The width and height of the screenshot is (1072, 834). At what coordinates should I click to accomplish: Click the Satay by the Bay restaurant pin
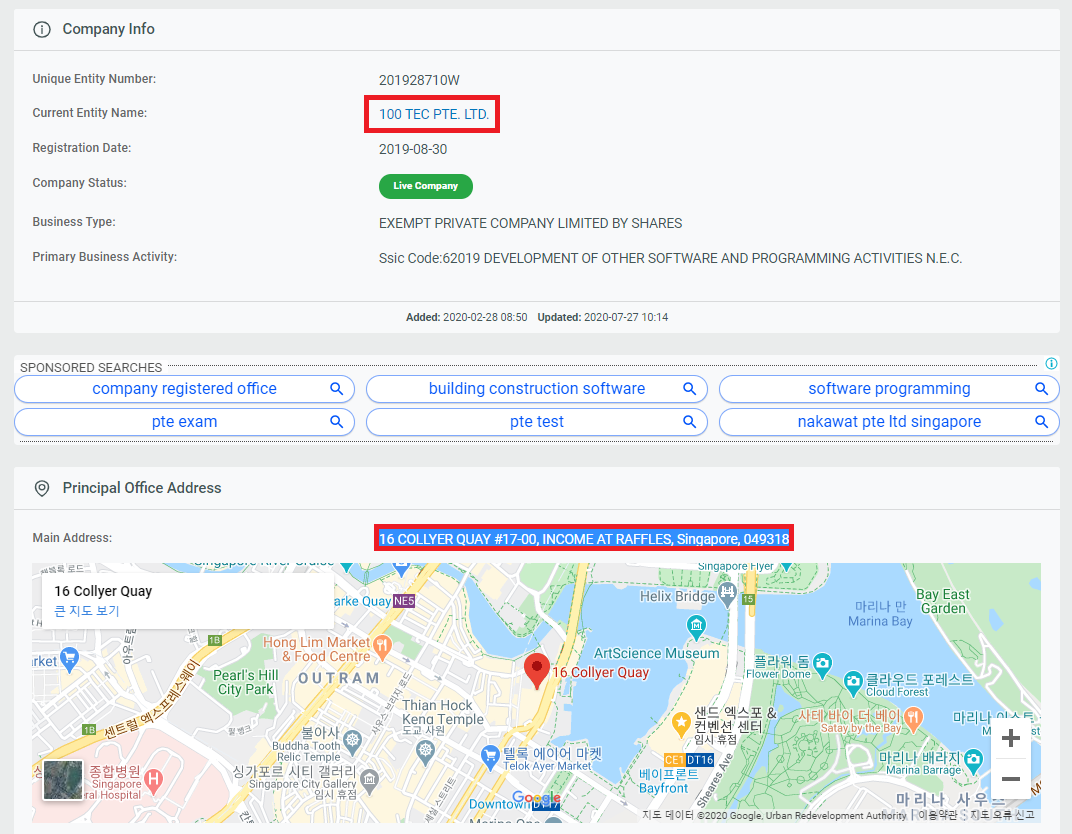tap(913, 717)
